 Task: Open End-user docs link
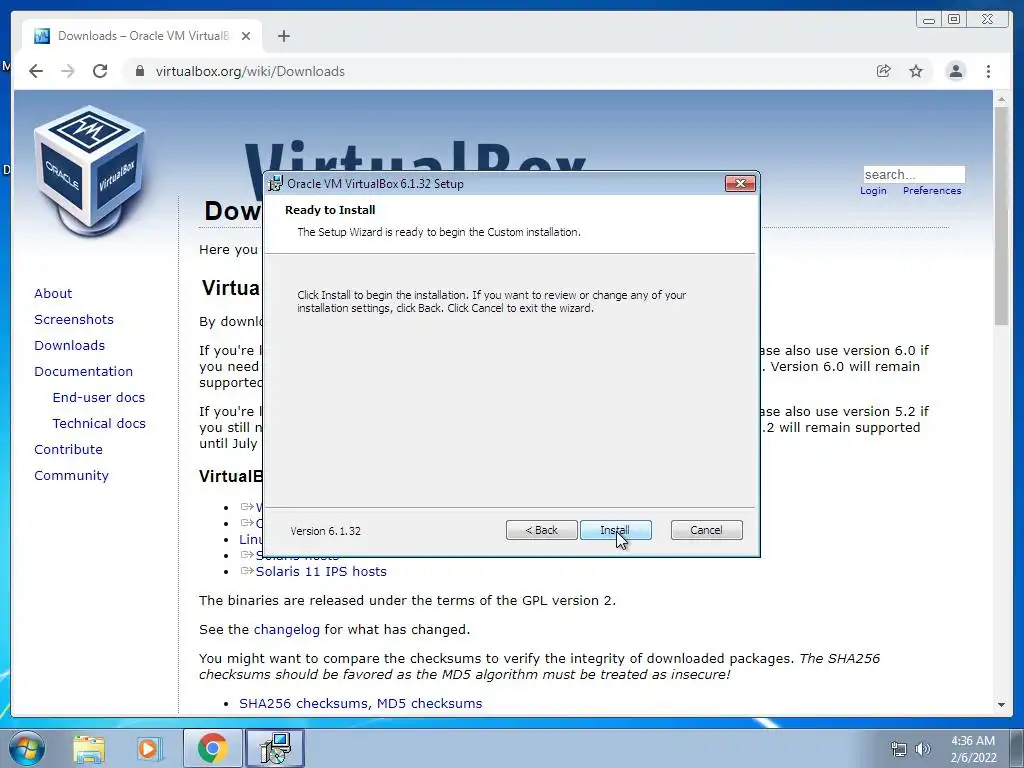pos(99,398)
